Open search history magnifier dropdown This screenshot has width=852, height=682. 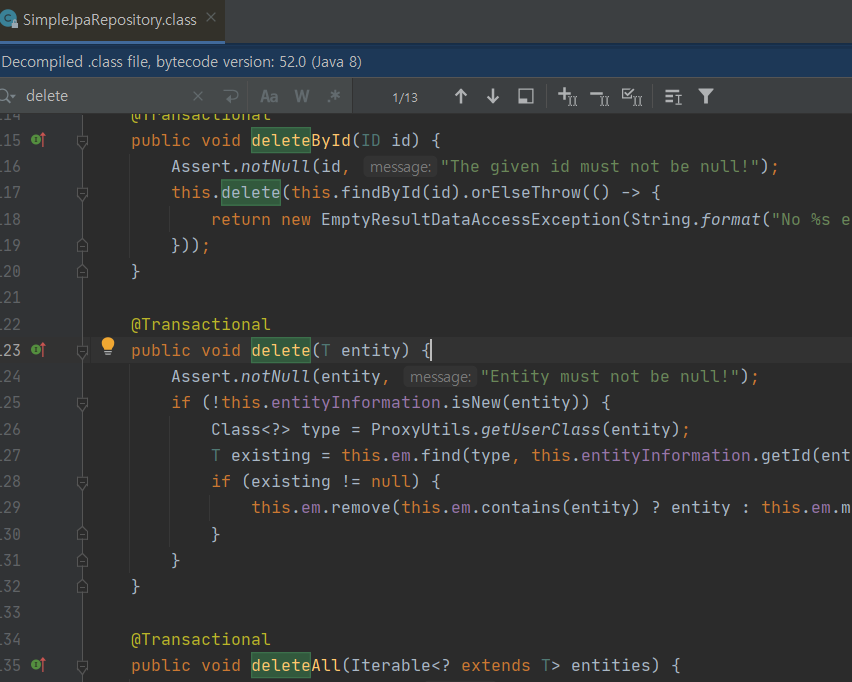point(8,96)
